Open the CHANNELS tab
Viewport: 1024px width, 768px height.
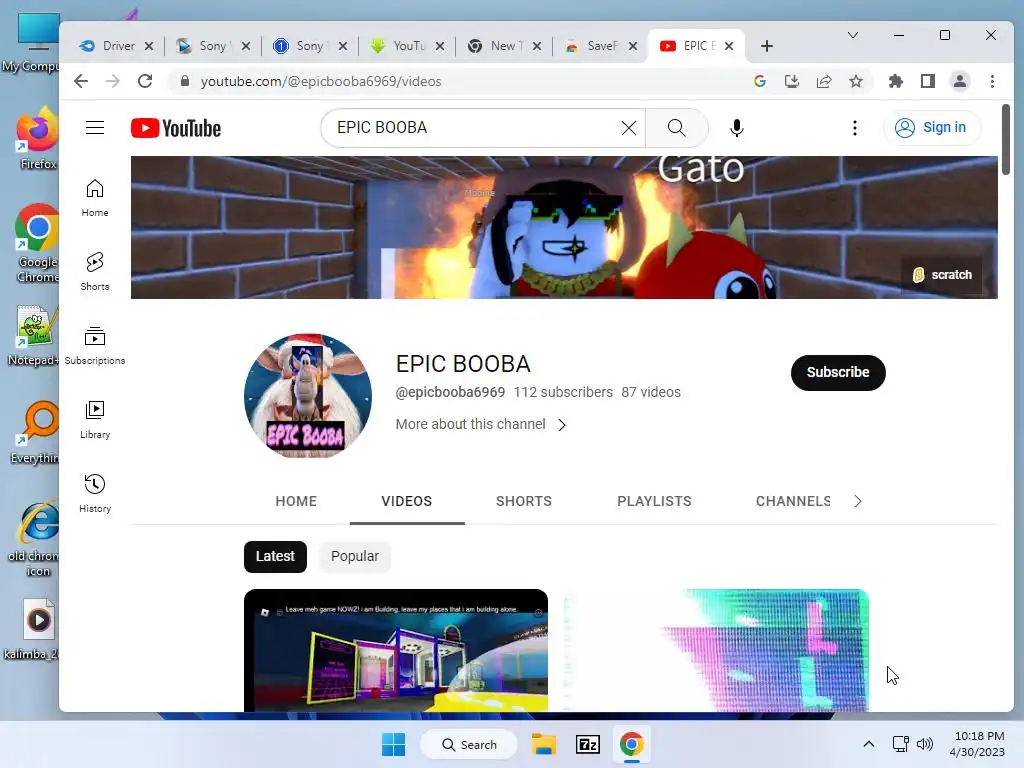point(793,501)
